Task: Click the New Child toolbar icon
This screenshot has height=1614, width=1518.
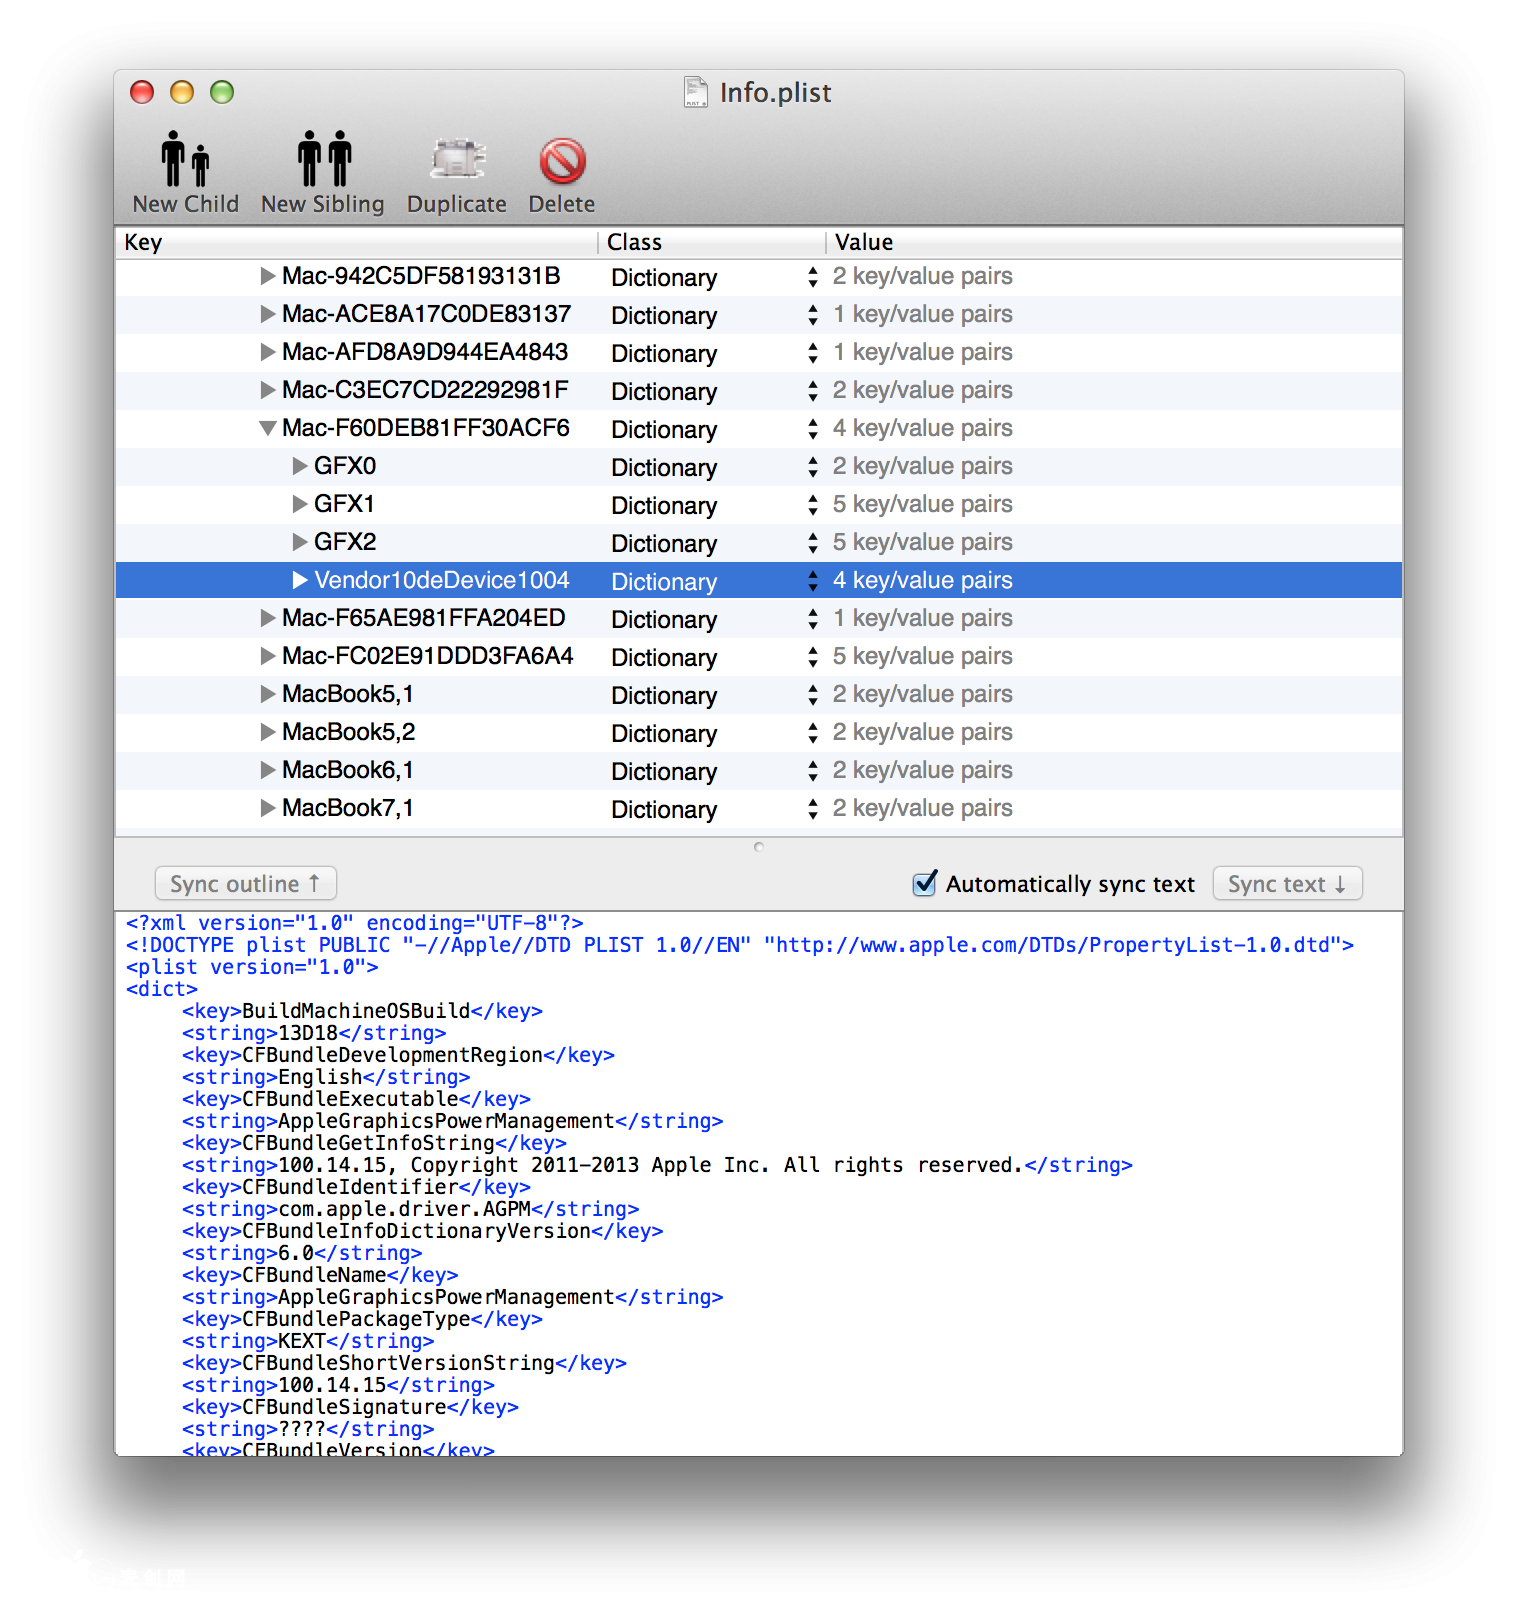Action: click(x=185, y=160)
